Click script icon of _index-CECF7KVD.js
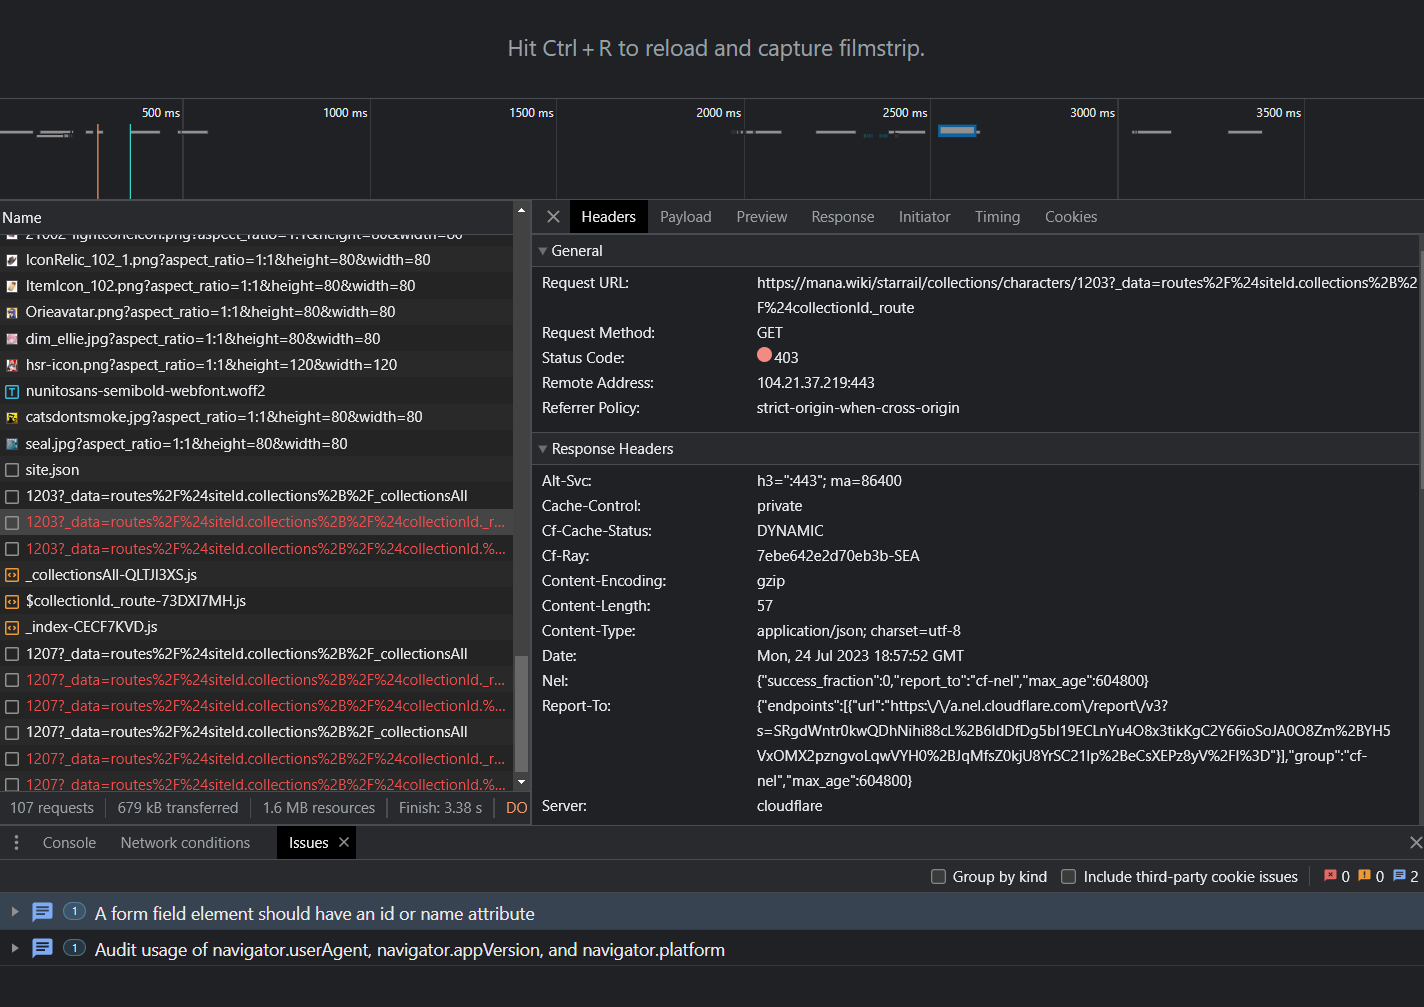Viewport: 1424px width, 1007px height. [x=12, y=627]
